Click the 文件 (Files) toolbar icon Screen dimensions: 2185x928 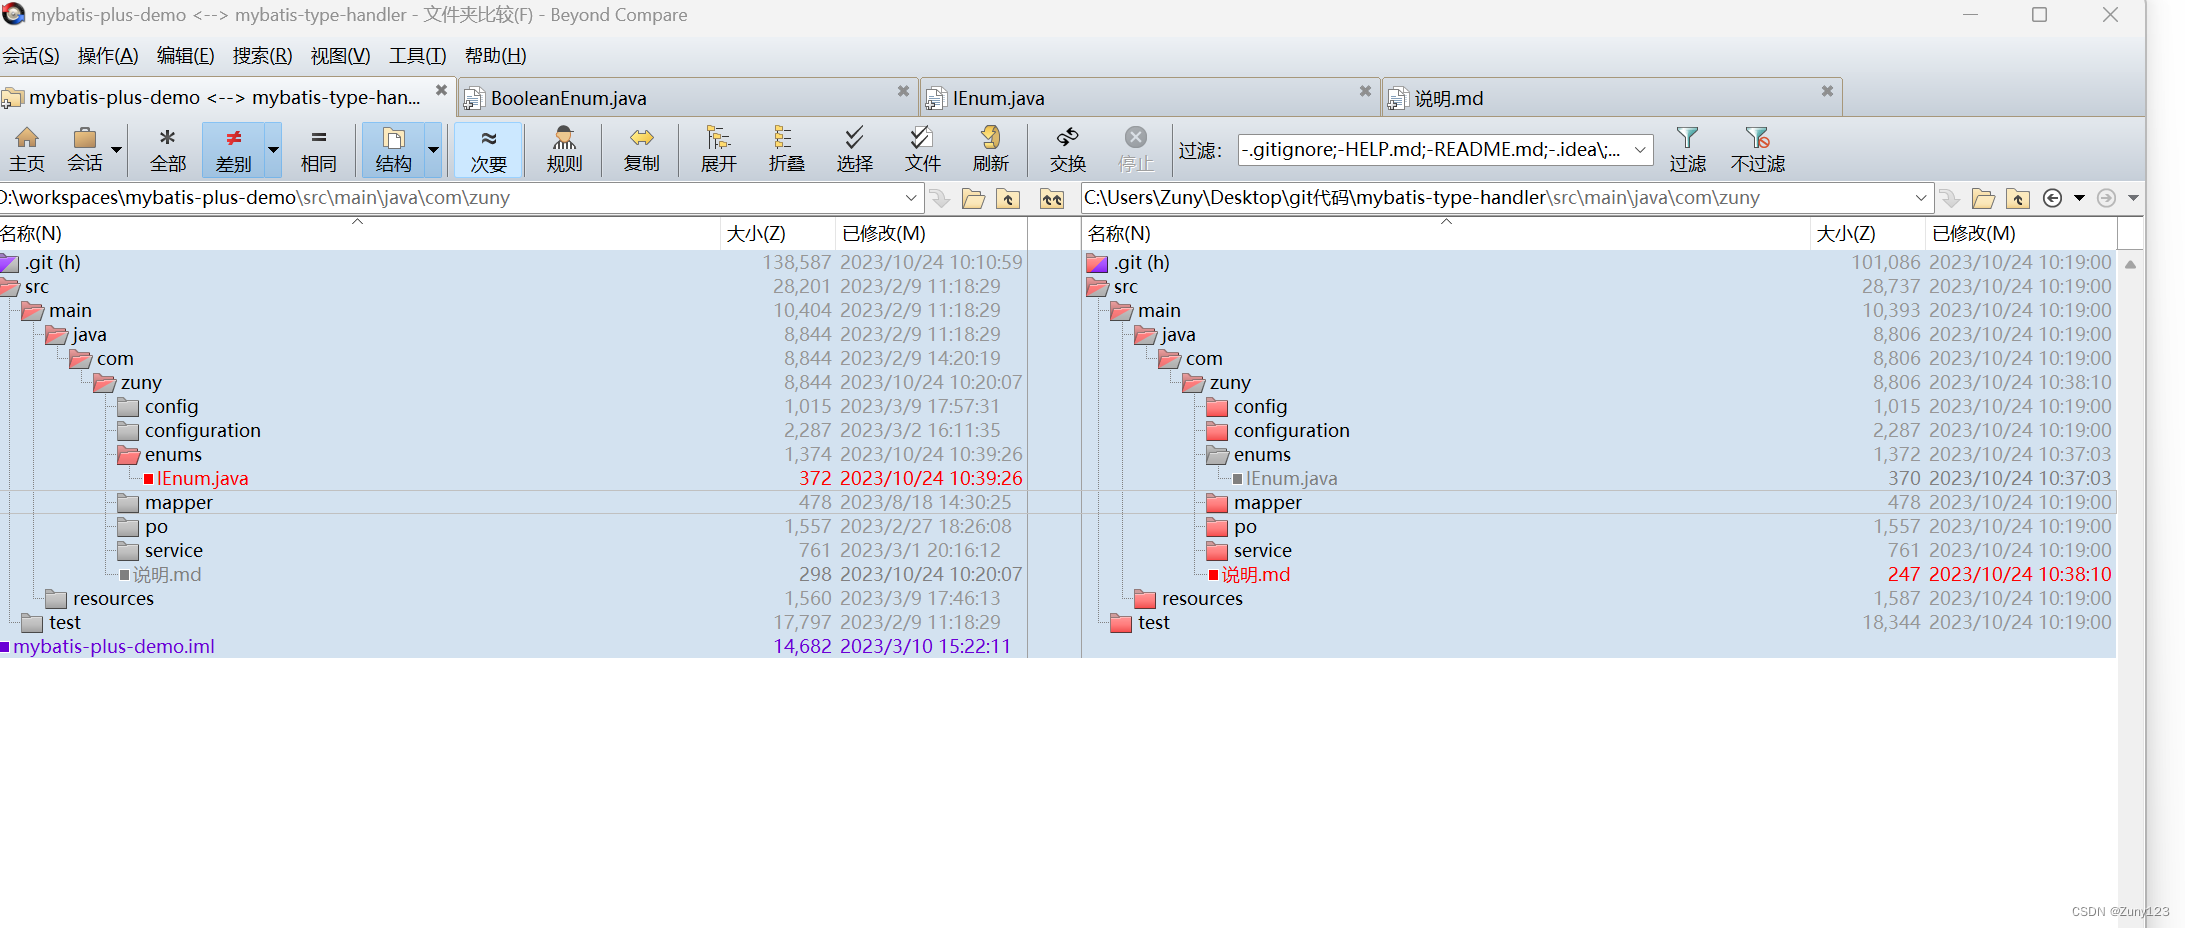[x=922, y=150]
